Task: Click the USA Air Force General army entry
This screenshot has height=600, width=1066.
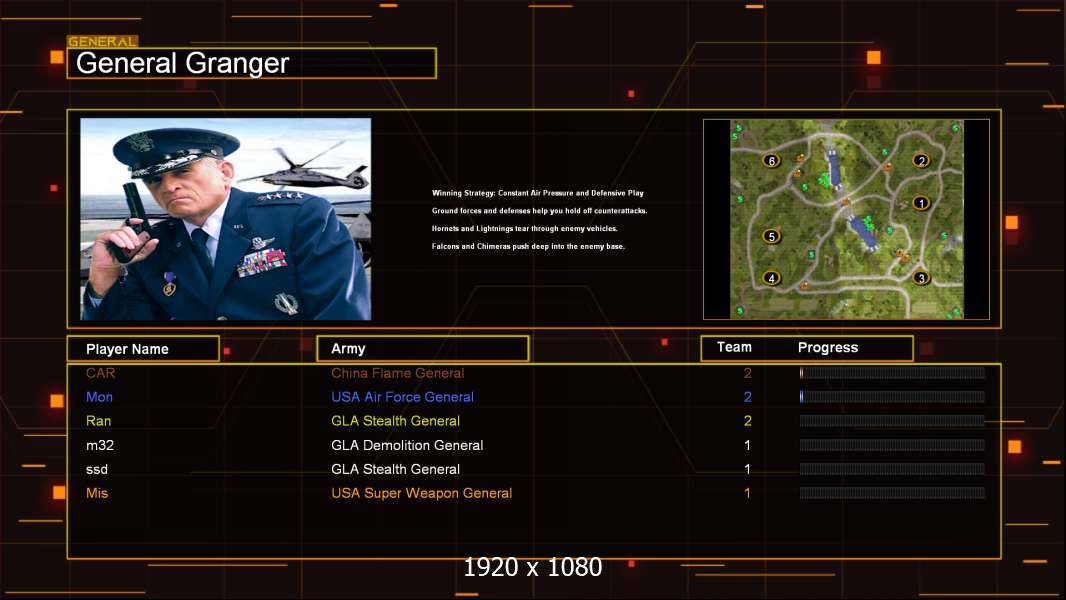Action: coord(402,397)
